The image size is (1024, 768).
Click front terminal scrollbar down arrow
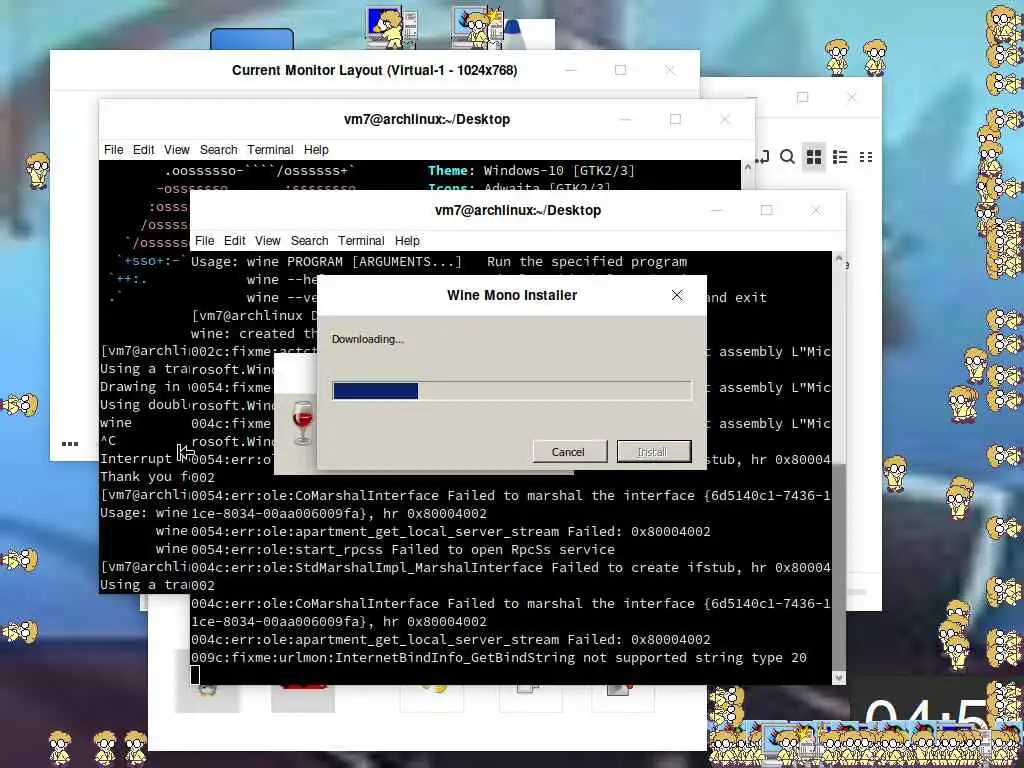click(x=839, y=678)
